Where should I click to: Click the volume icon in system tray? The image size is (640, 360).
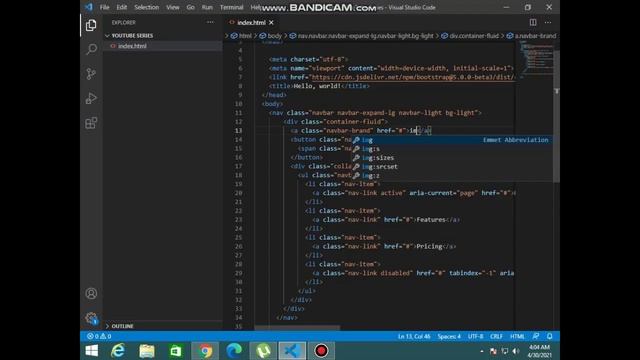tap(516, 351)
